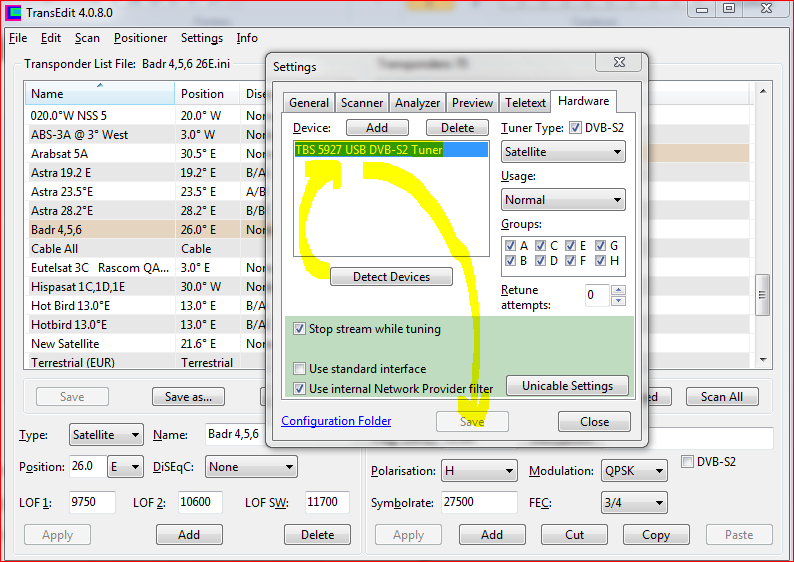Decrease Retune attempts with down arrow
Screen dimensions: 794x562
[618, 300]
